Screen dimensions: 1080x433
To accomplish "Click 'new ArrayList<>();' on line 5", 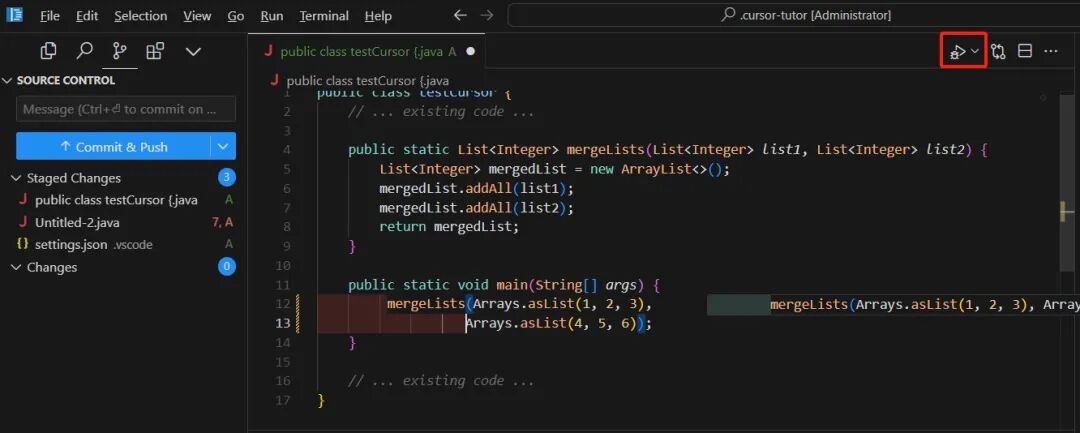I will pos(659,169).
